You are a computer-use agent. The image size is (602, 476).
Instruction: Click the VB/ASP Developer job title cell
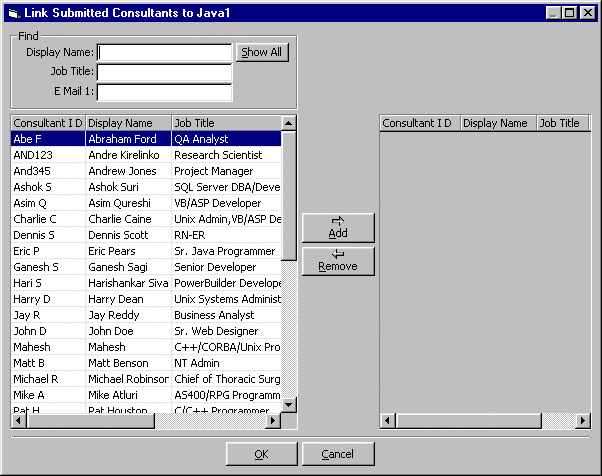pyautogui.click(x=226, y=203)
